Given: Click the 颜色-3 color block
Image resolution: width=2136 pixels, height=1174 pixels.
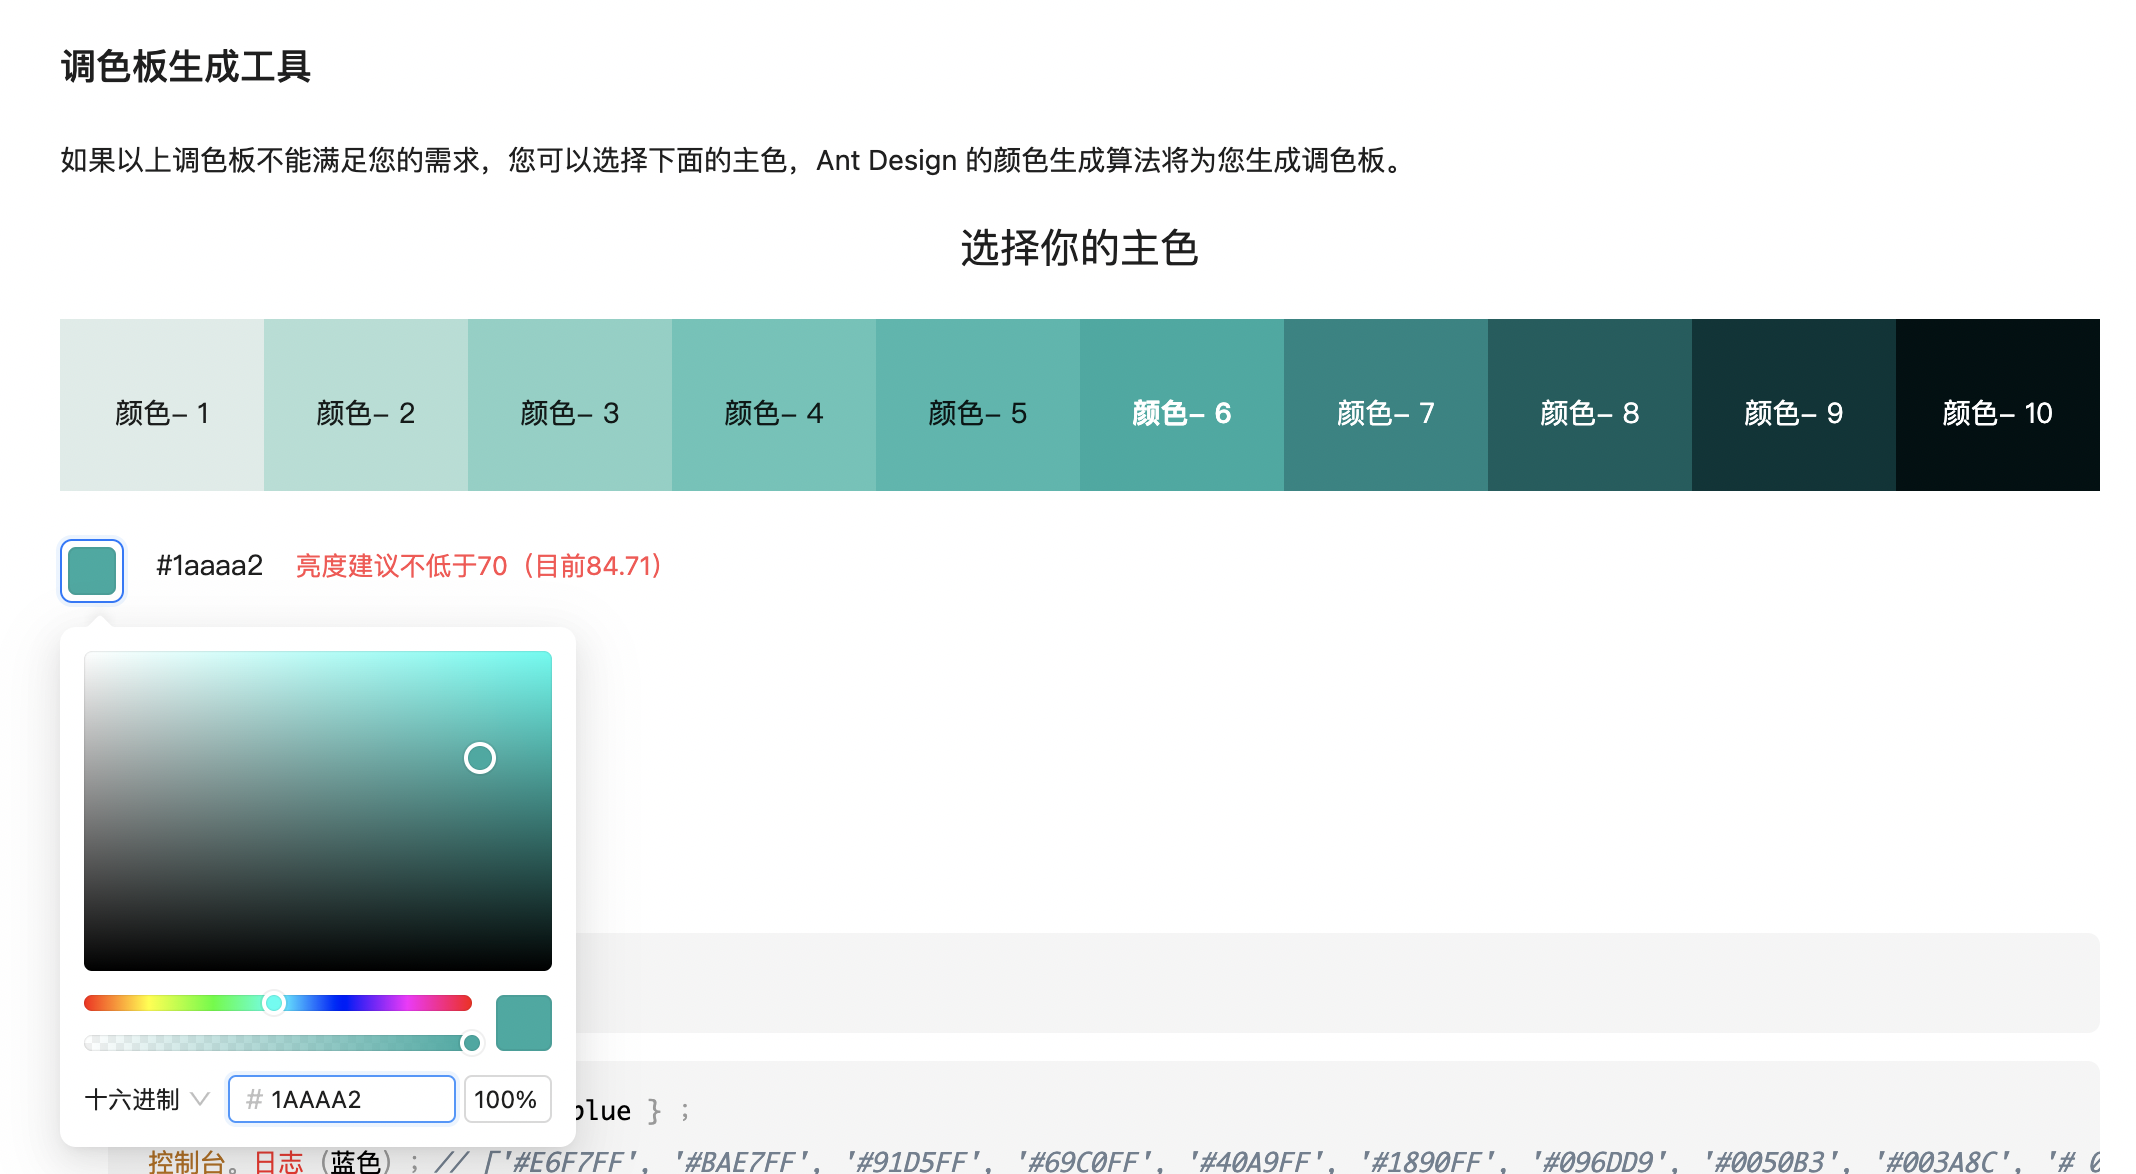Looking at the screenshot, I should pyautogui.click(x=570, y=405).
